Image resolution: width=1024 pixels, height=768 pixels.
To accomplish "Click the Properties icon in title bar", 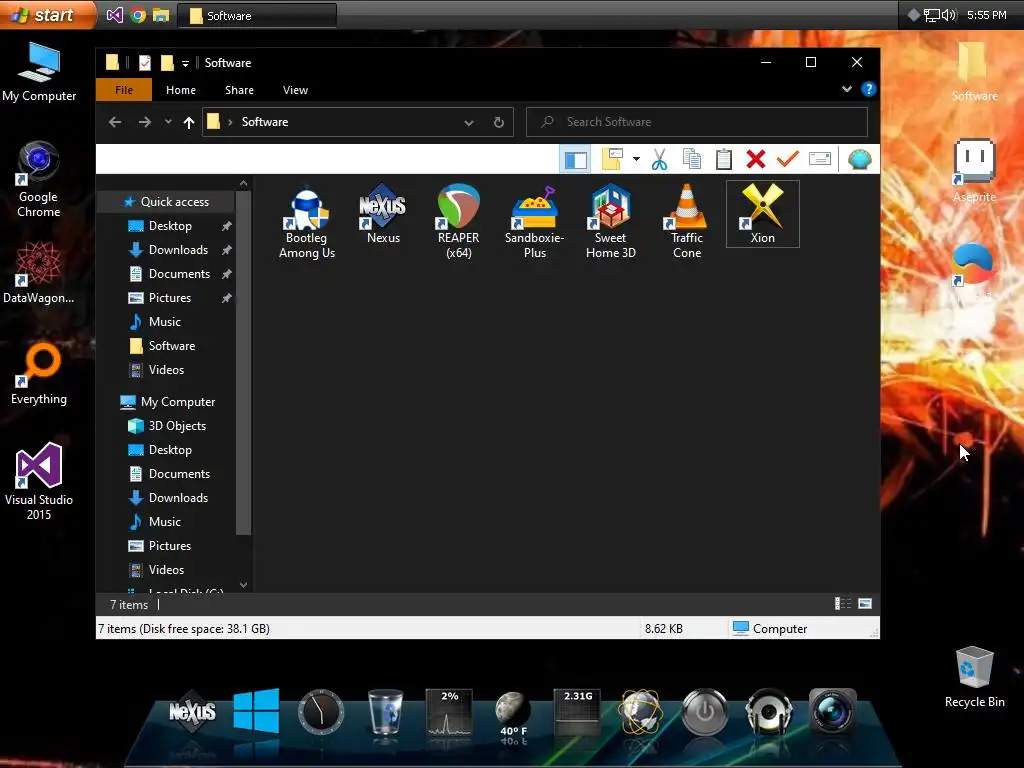I will coord(145,63).
